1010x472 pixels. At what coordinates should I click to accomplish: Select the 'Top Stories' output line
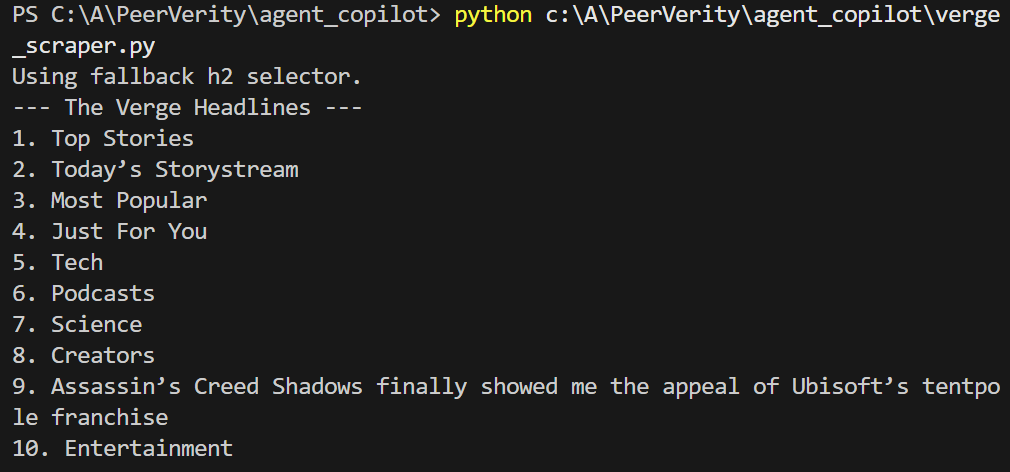[103, 138]
